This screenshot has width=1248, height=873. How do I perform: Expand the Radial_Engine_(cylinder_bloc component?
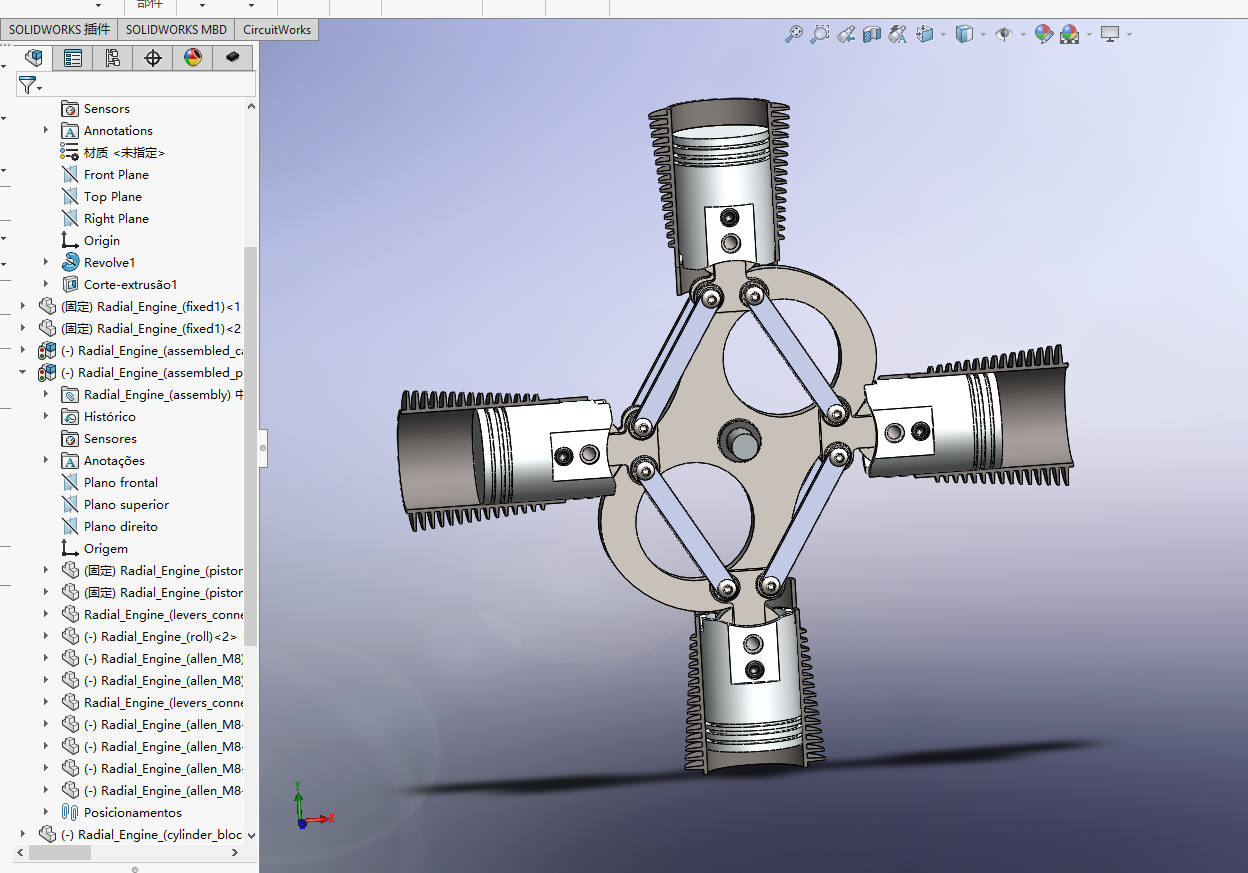23,834
